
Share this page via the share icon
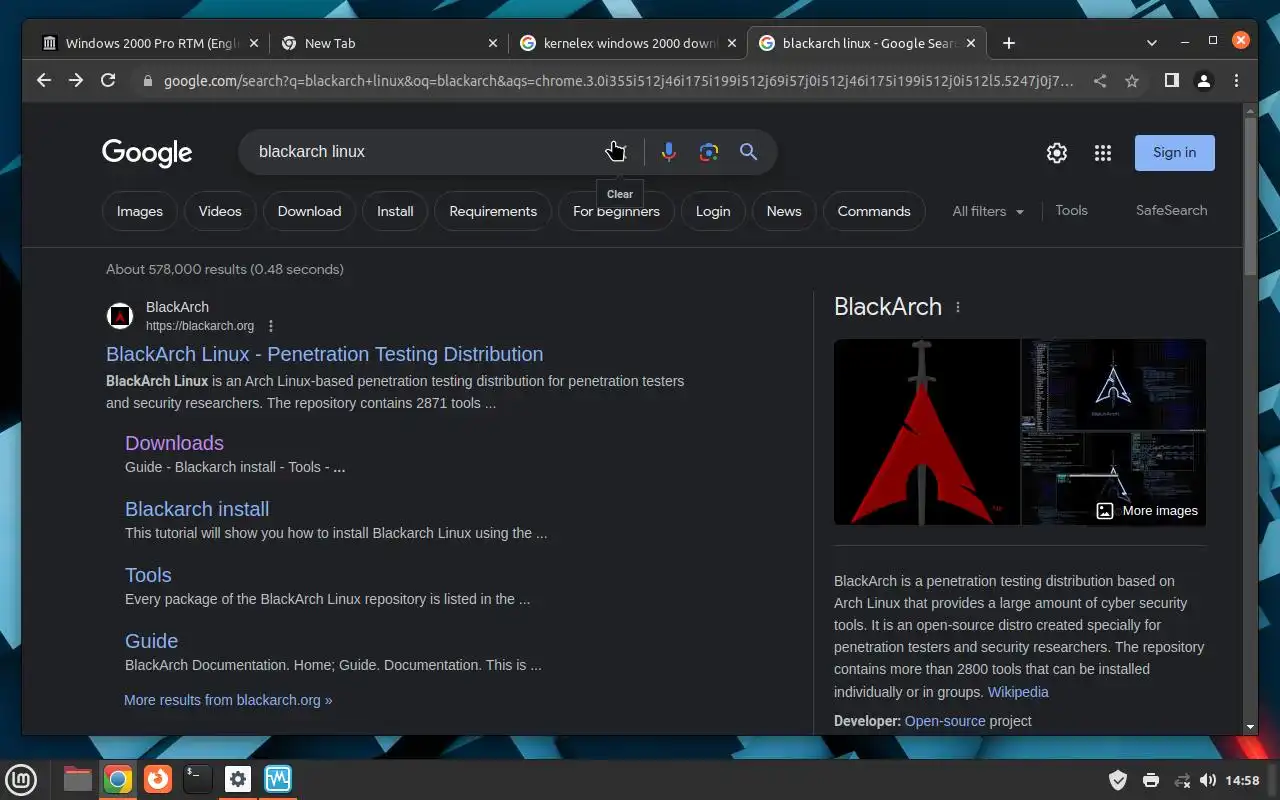(1100, 81)
